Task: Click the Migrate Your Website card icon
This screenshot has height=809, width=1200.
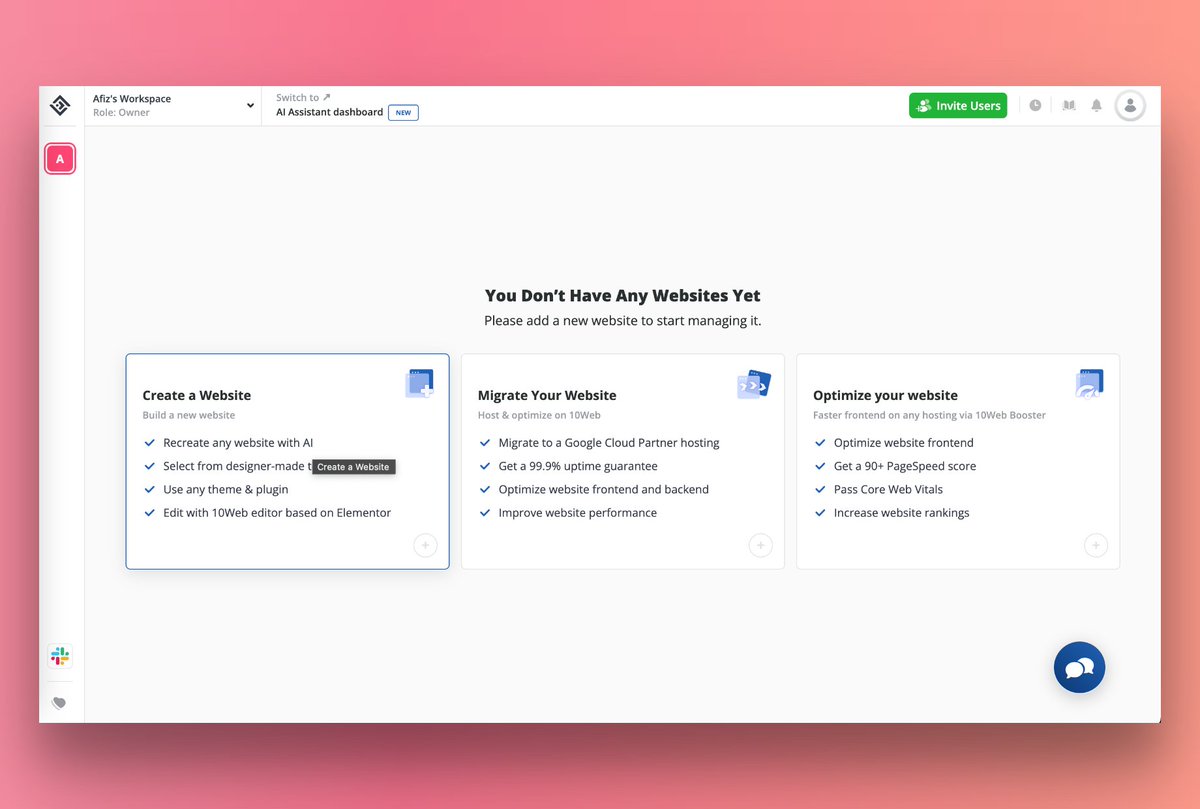Action: pos(754,384)
